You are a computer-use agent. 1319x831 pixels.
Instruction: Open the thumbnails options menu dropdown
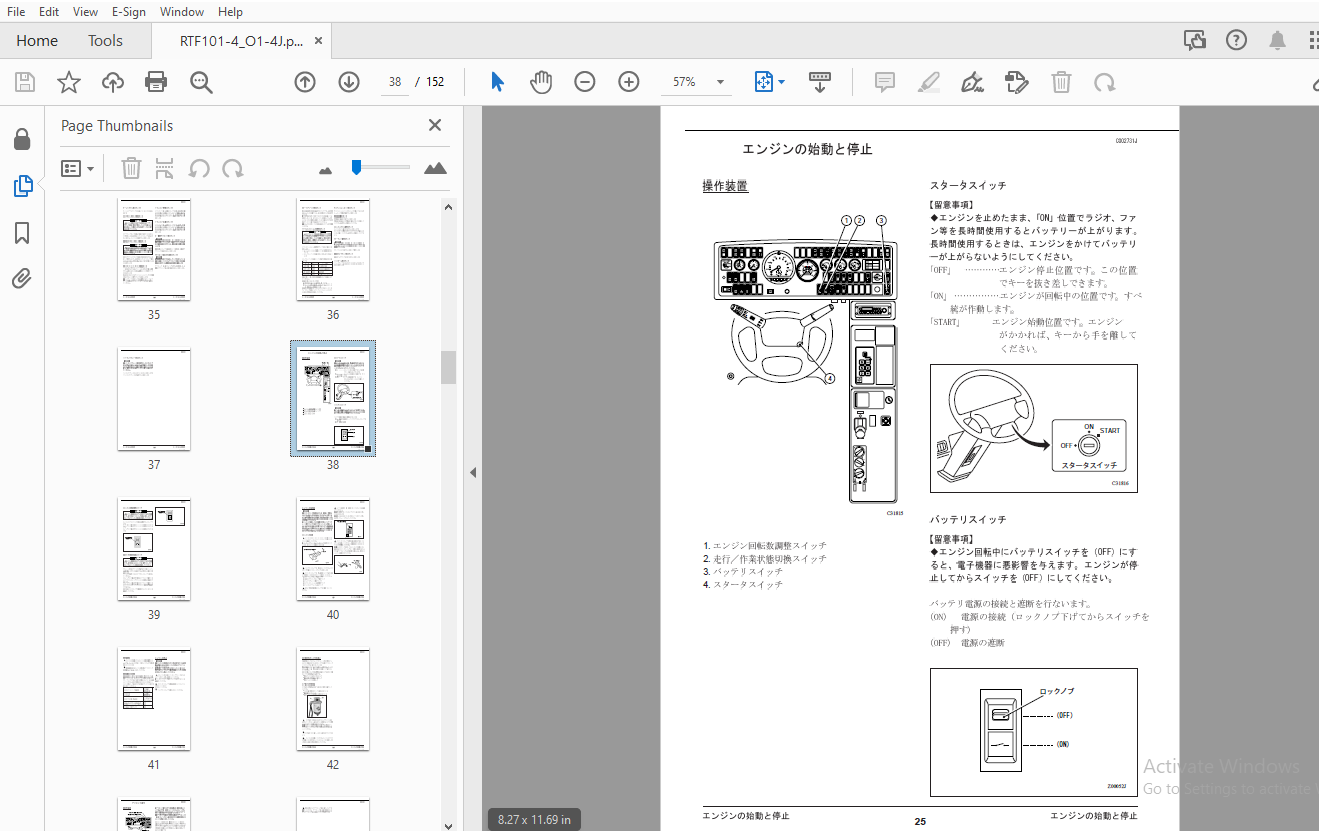[77, 169]
